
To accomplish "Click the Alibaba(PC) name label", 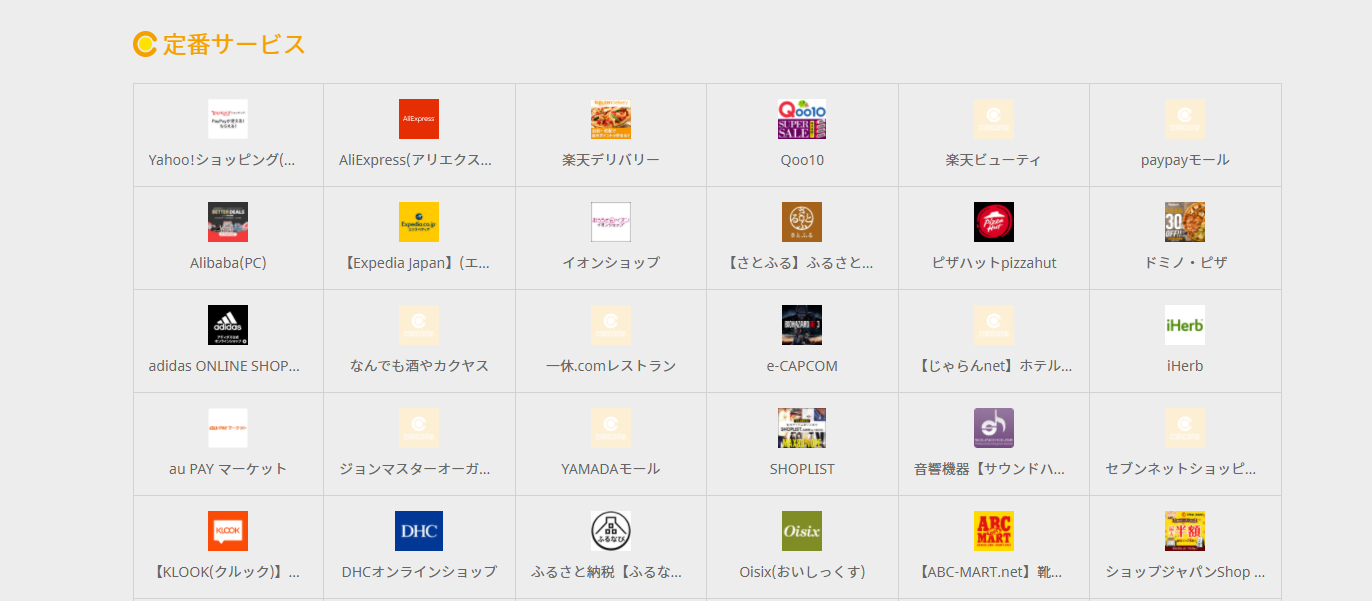I will pyautogui.click(x=228, y=263).
